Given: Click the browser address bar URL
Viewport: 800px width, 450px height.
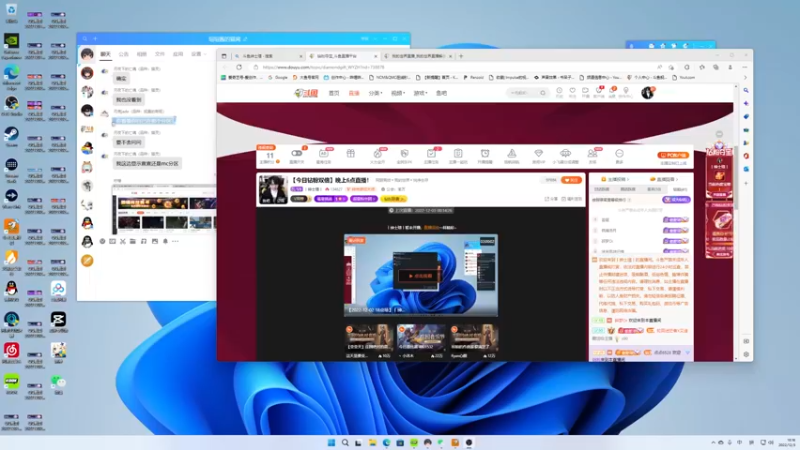Looking at the screenshot, I should click(323, 67).
